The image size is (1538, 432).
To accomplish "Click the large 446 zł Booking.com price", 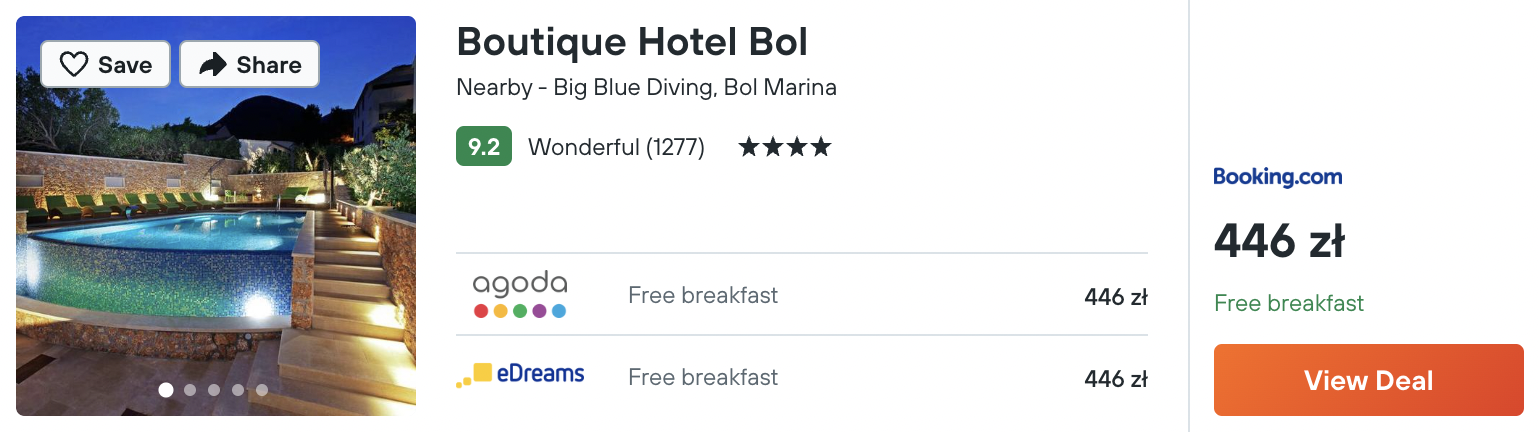I will 1279,241.
